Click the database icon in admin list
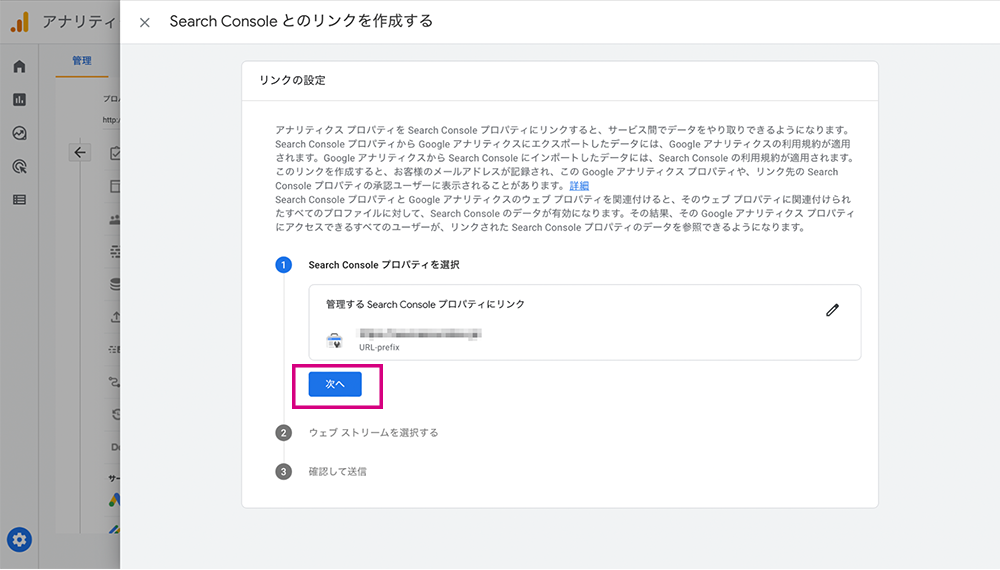The image size is (1000, 570). pos(115,284)
